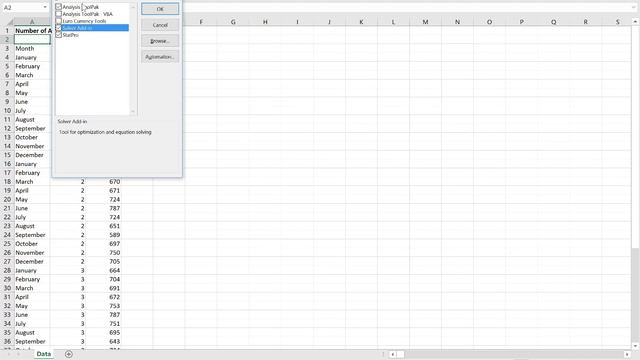Viewport: 640px width, 360px height.
Task: Click the 'Number of A' heading cell
Action: coord(32,31)
